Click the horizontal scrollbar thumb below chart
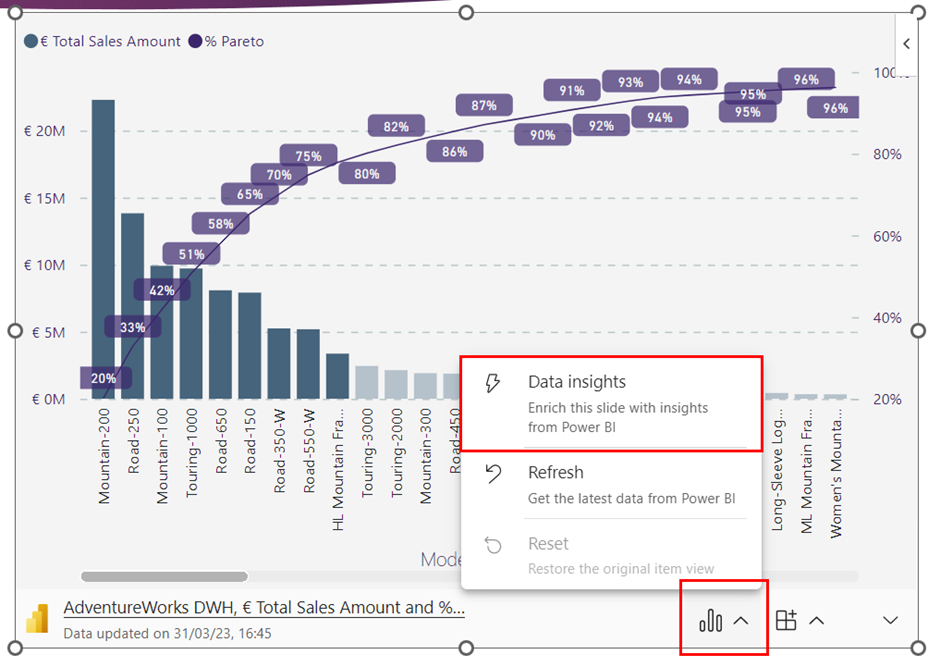 tap(164, 576)
